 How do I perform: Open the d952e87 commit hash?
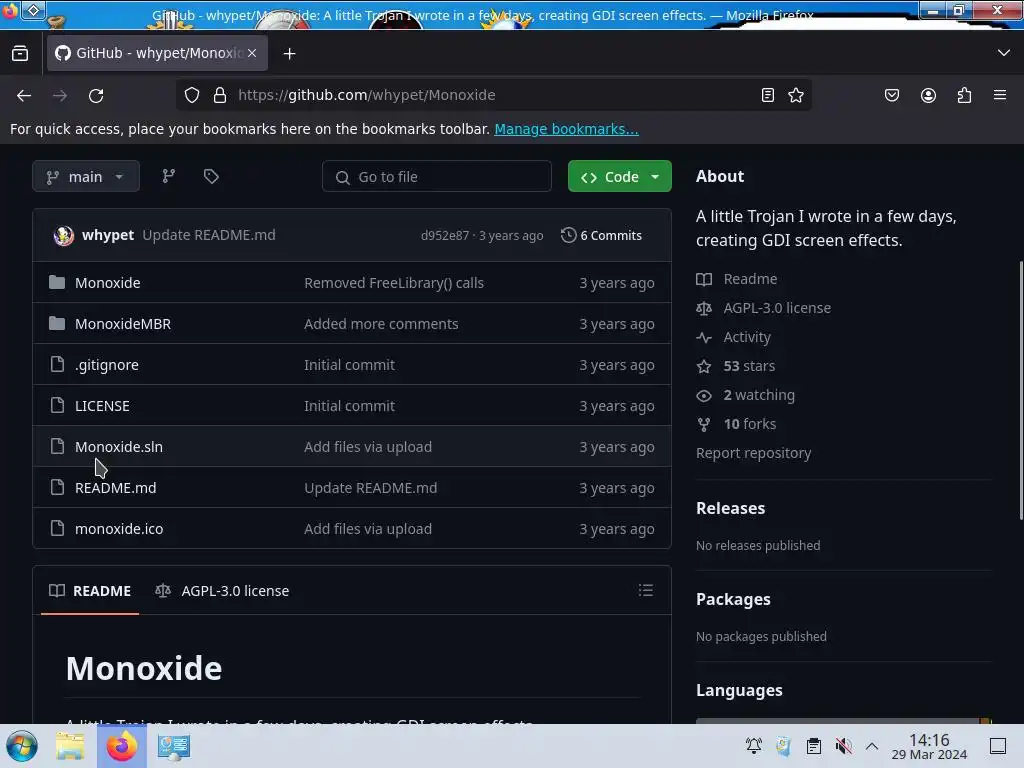tap(445, 236)
